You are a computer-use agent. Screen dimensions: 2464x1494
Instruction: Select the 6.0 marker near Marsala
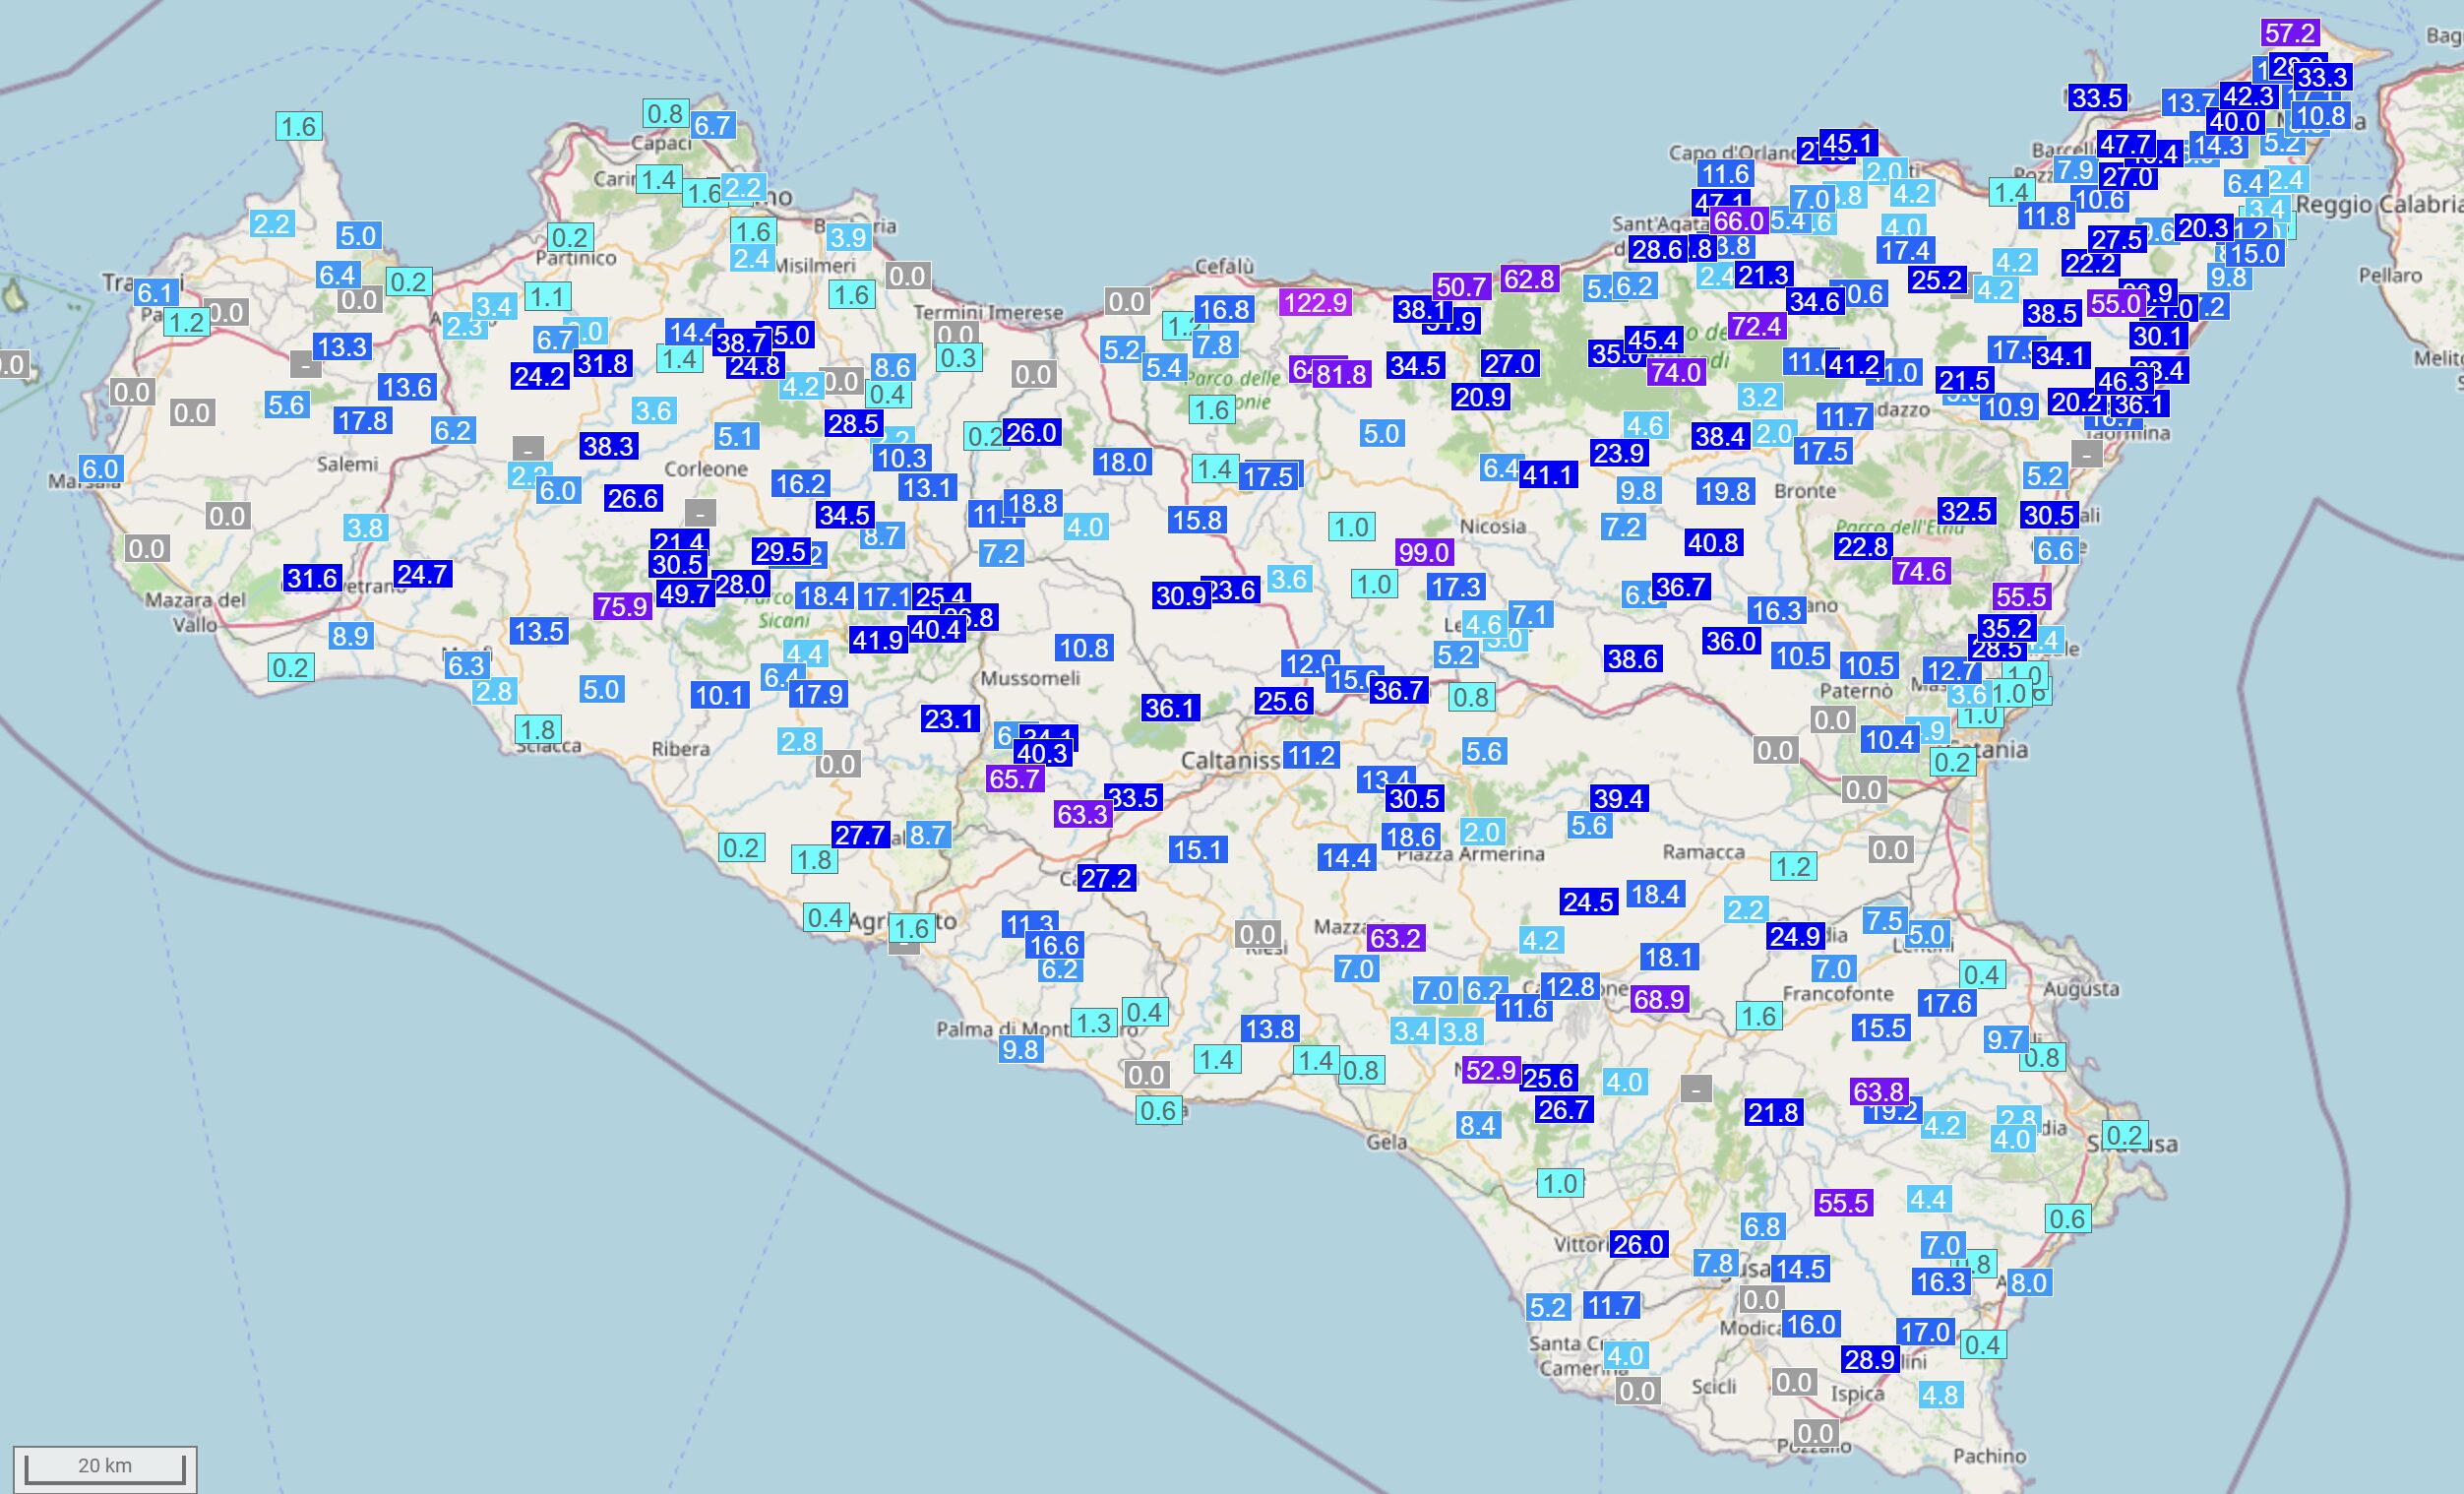(100, 469)
